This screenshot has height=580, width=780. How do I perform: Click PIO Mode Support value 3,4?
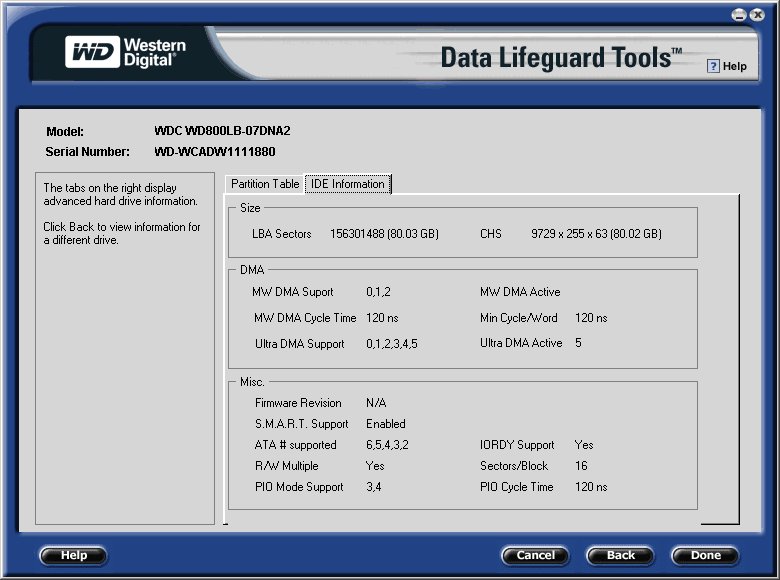pyautogui.click(x=374, y=487)
